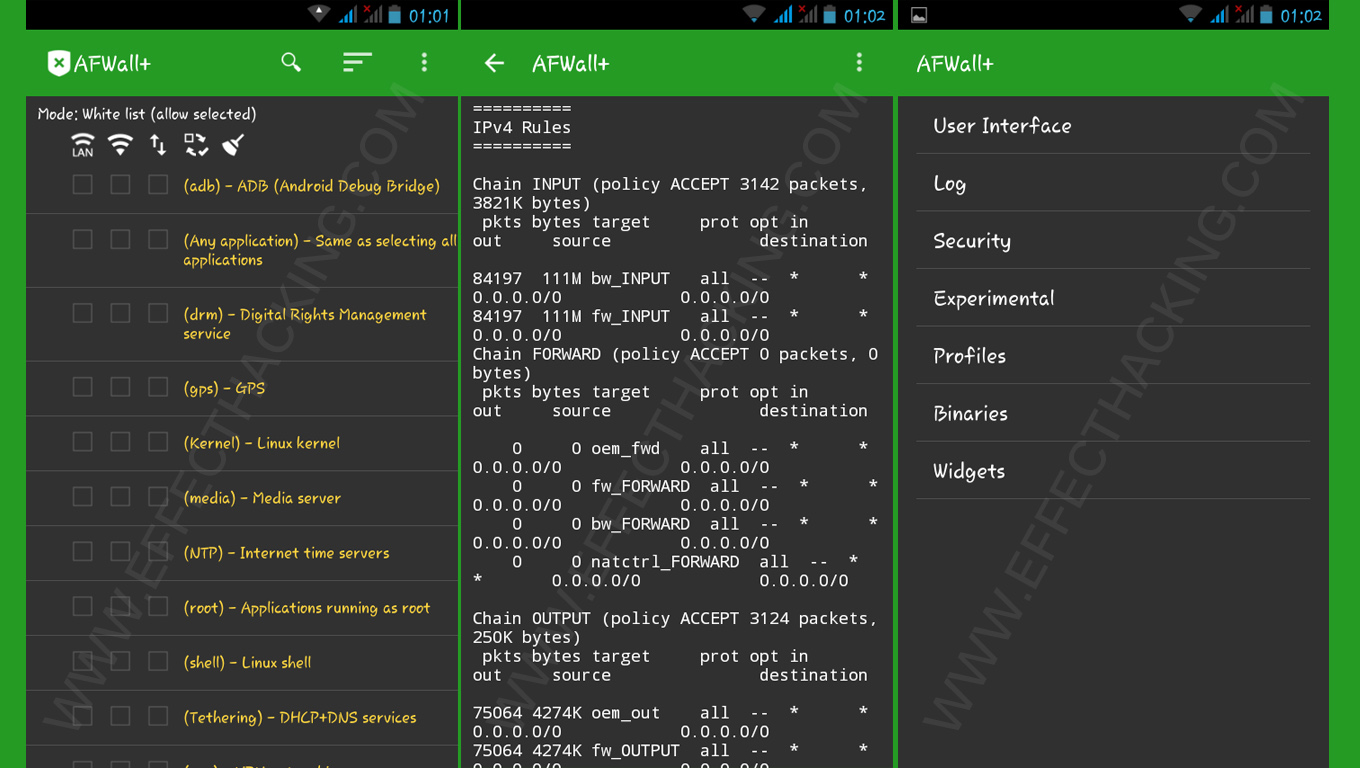Tap the picture notification icon in the preferences status bar
The image size is (1360, 768).
click(919, 15)
